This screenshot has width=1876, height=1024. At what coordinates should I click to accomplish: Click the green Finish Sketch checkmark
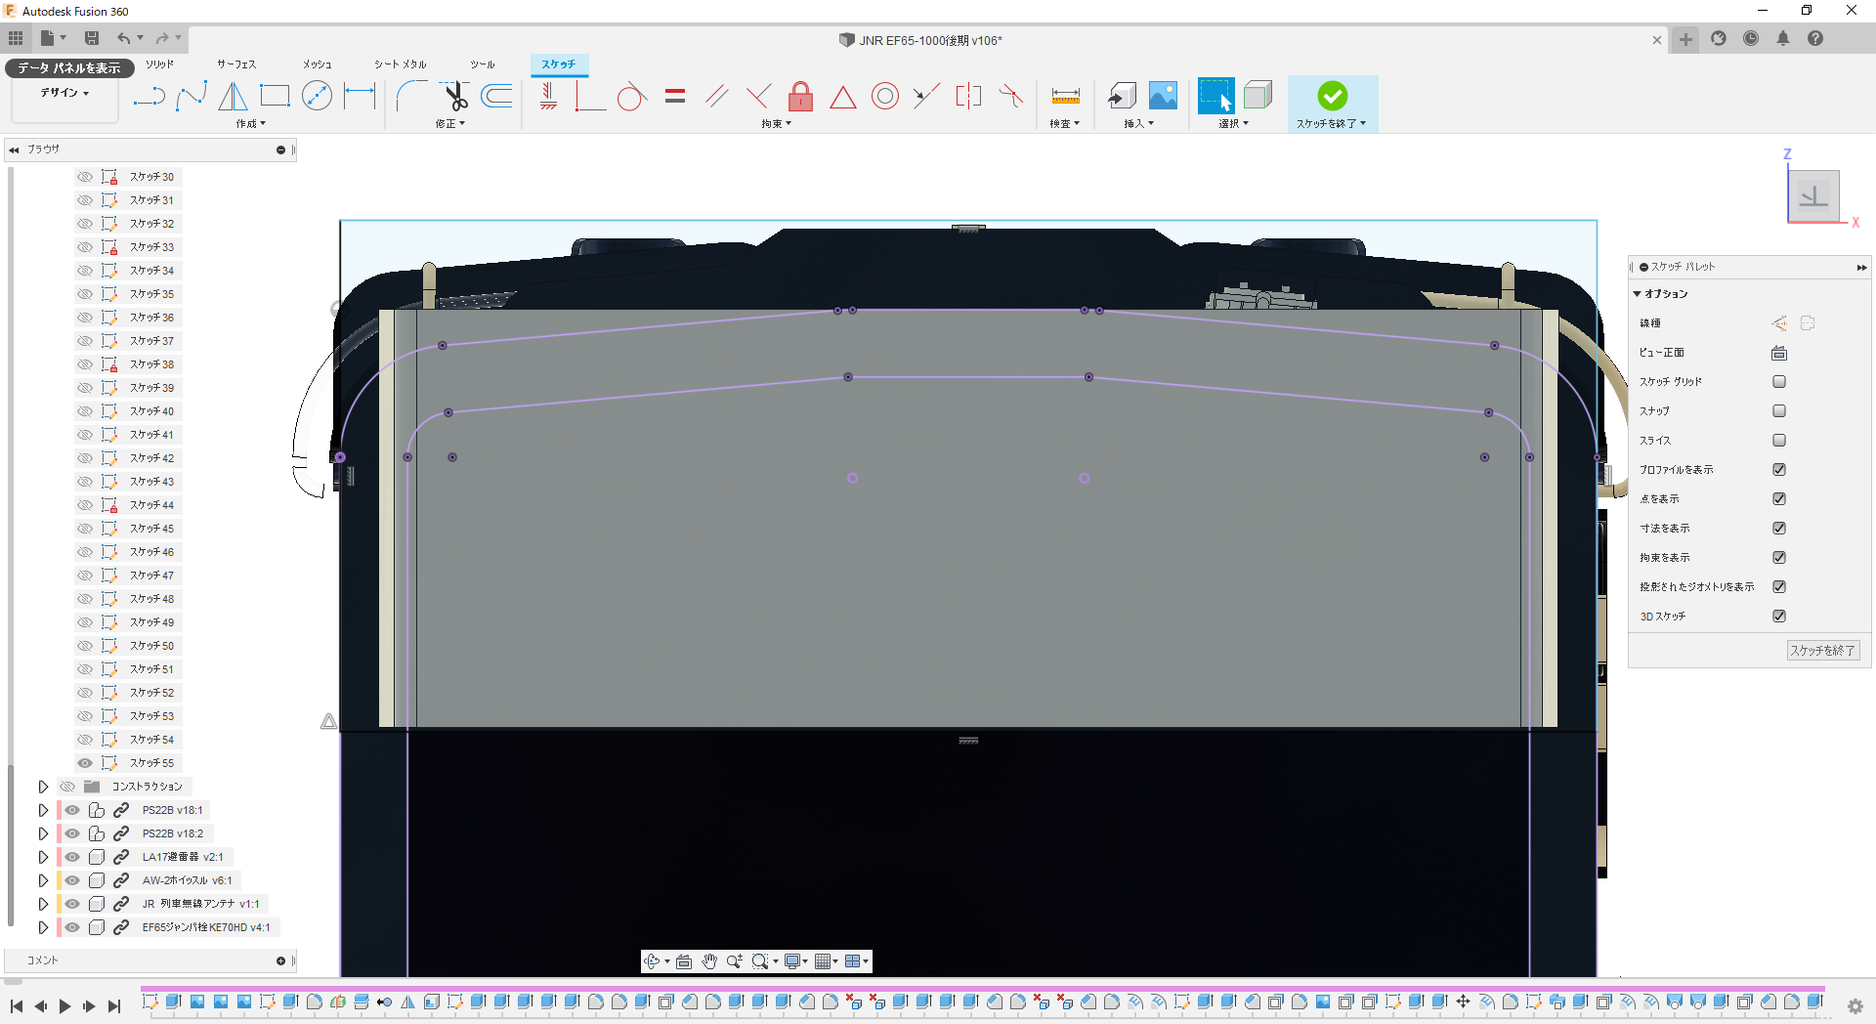pos(1332,96)
